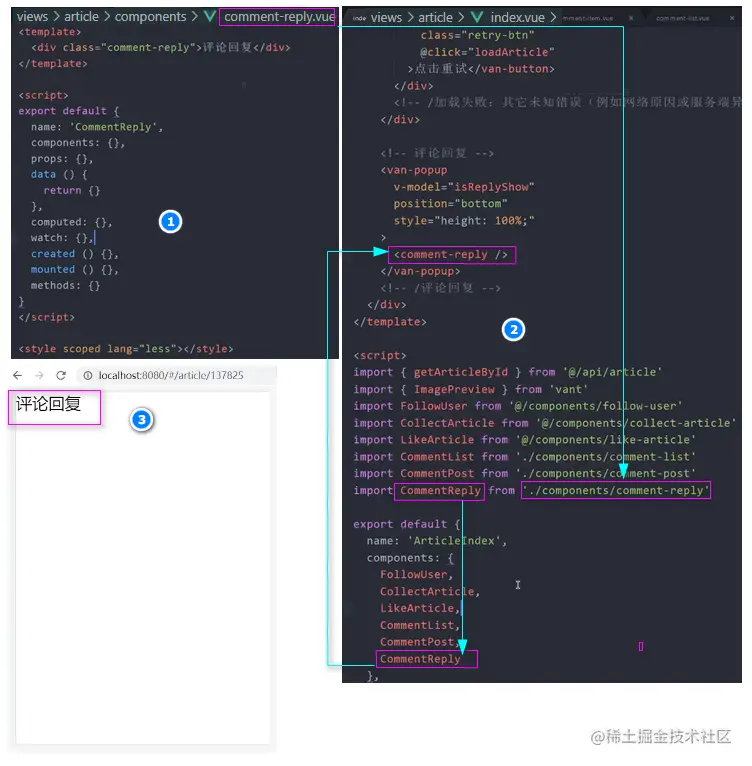Close the comment-list.vue tab

point(732,18)
